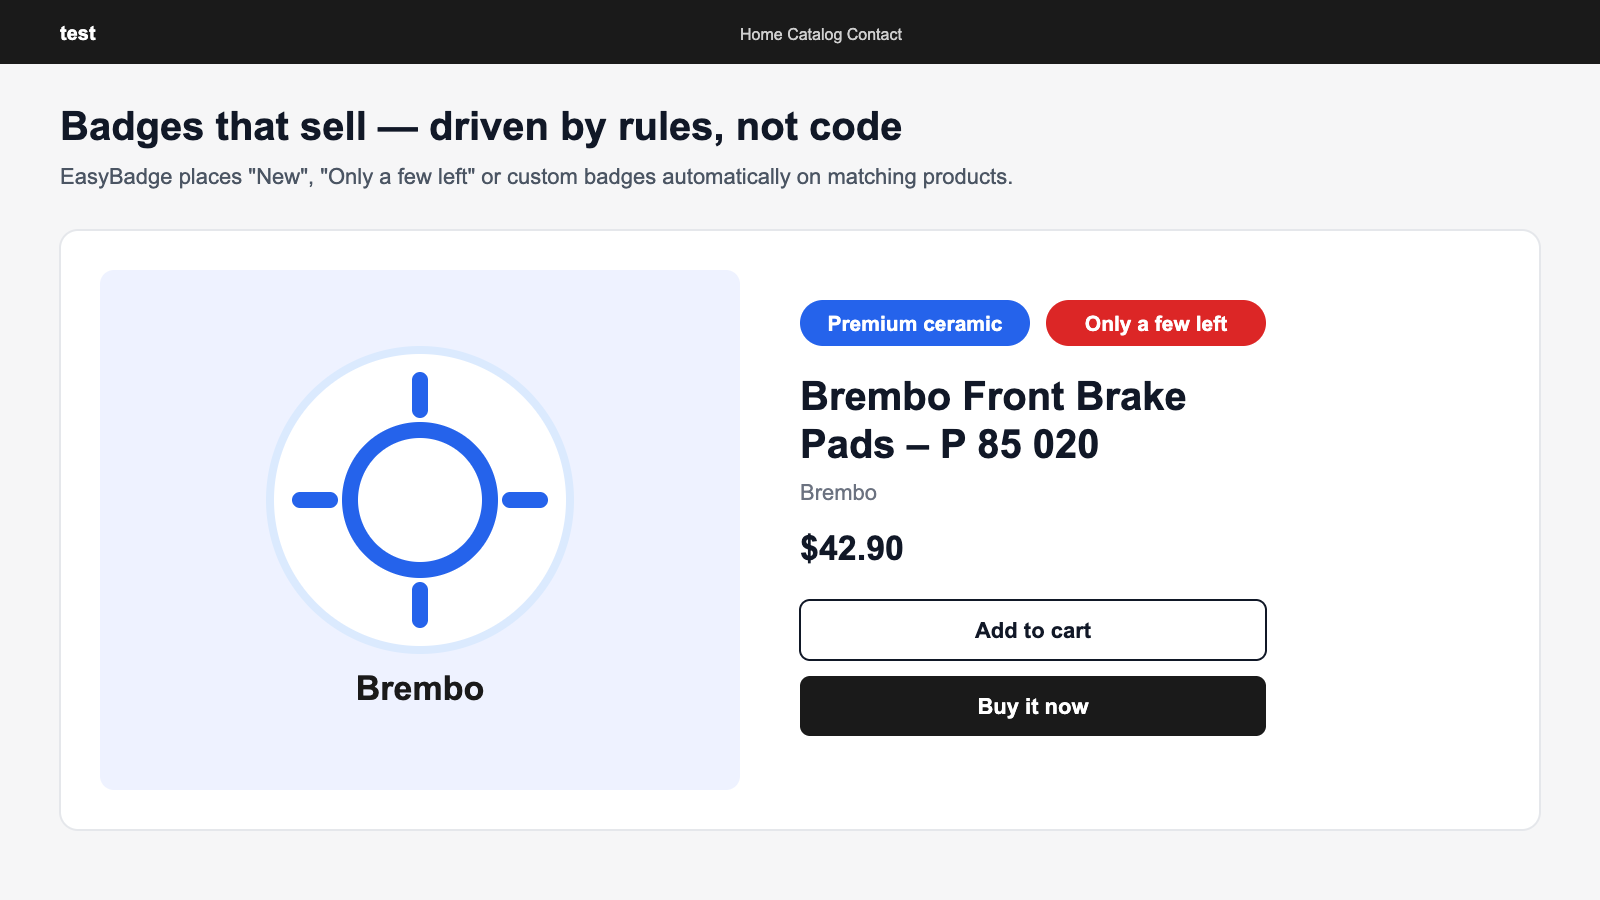1600x900 pixels.
Task: Click the bottom spoke of the brake icon
Action: pos(420,605)
